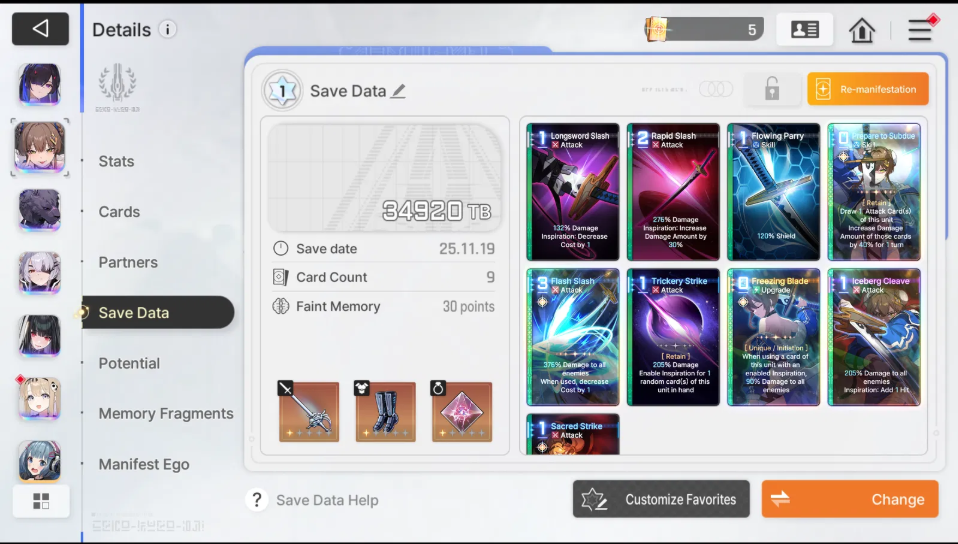This screenshot has height=544, width=958.
Task: Tap the 34920 TB data banner
Action: coord(385,178)
